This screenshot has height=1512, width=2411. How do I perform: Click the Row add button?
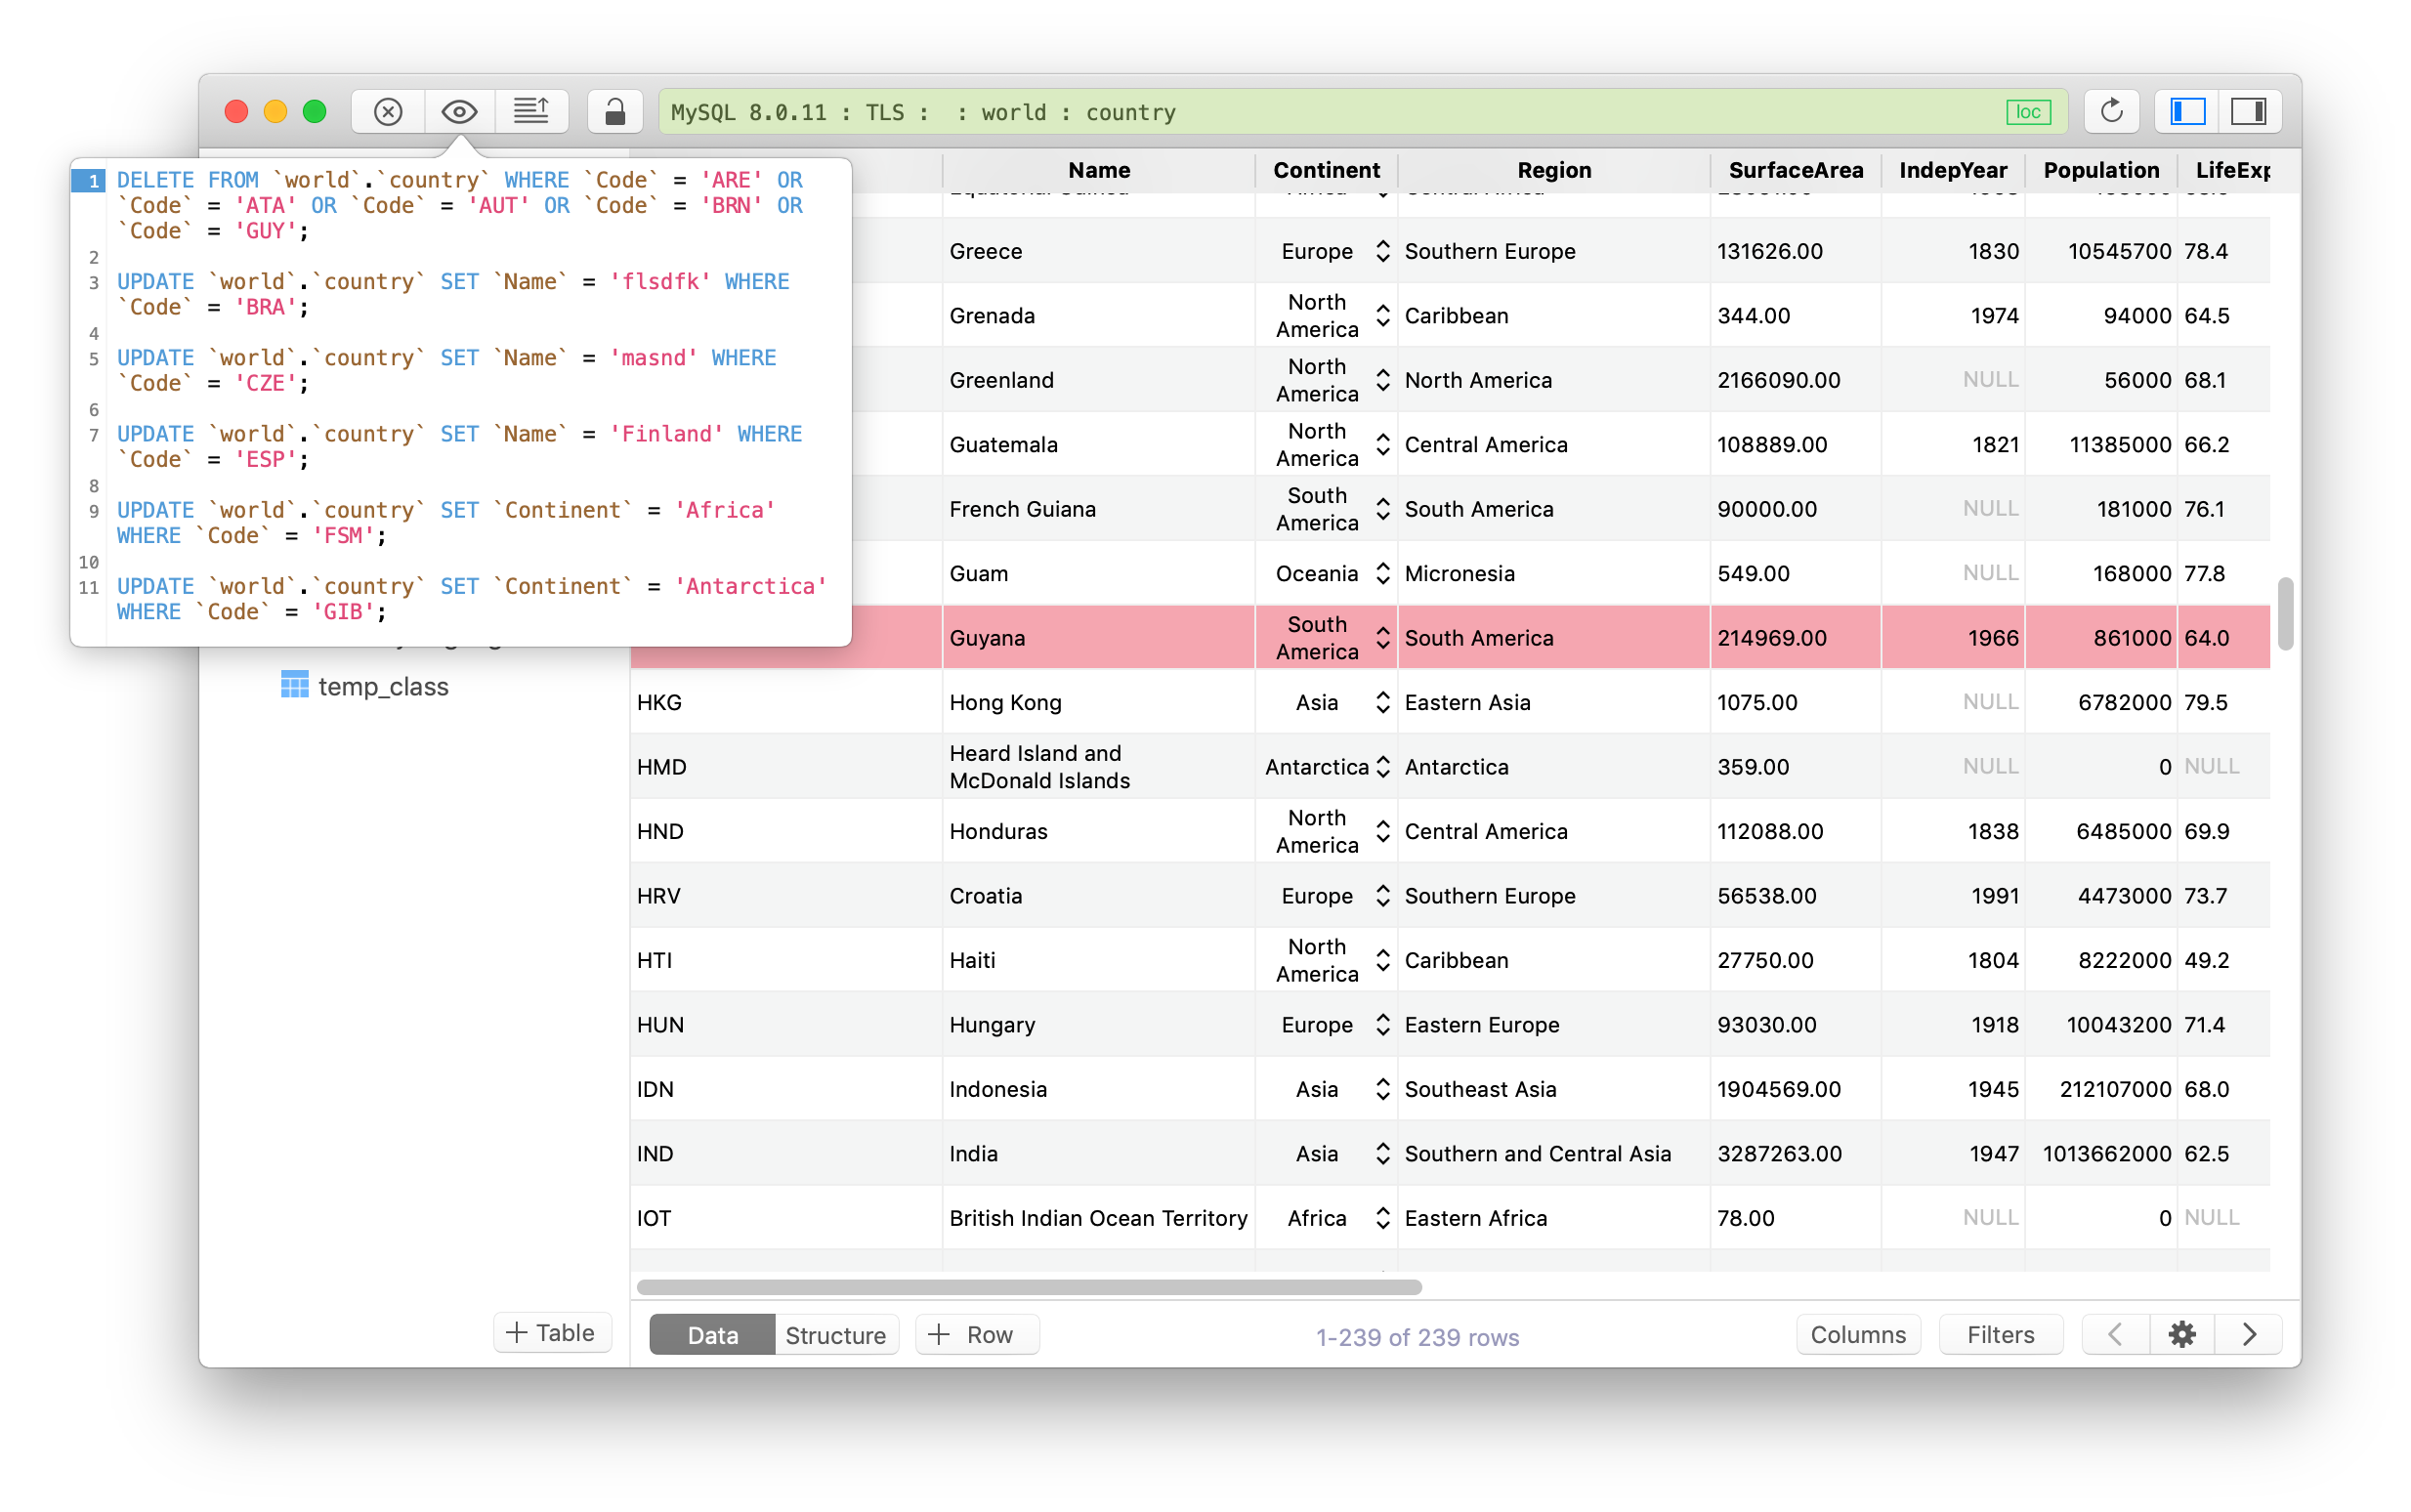970,1336
